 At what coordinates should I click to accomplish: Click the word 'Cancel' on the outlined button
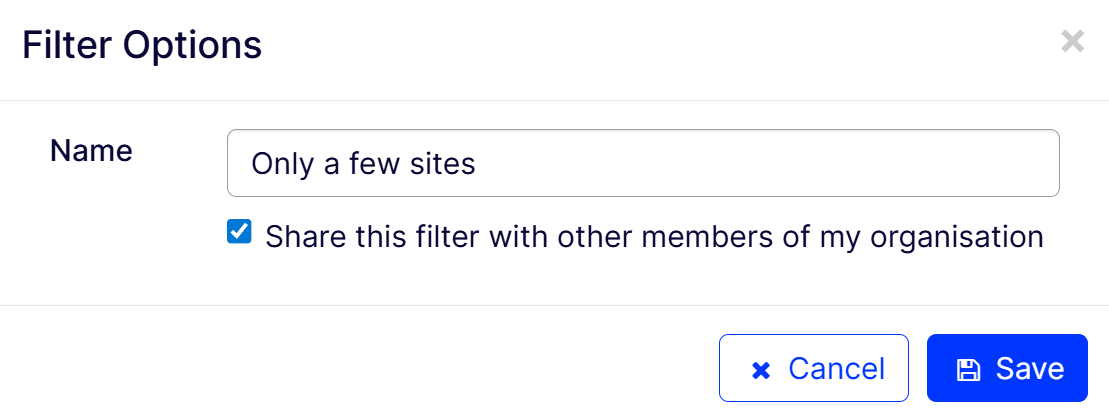tap(836, 369)
